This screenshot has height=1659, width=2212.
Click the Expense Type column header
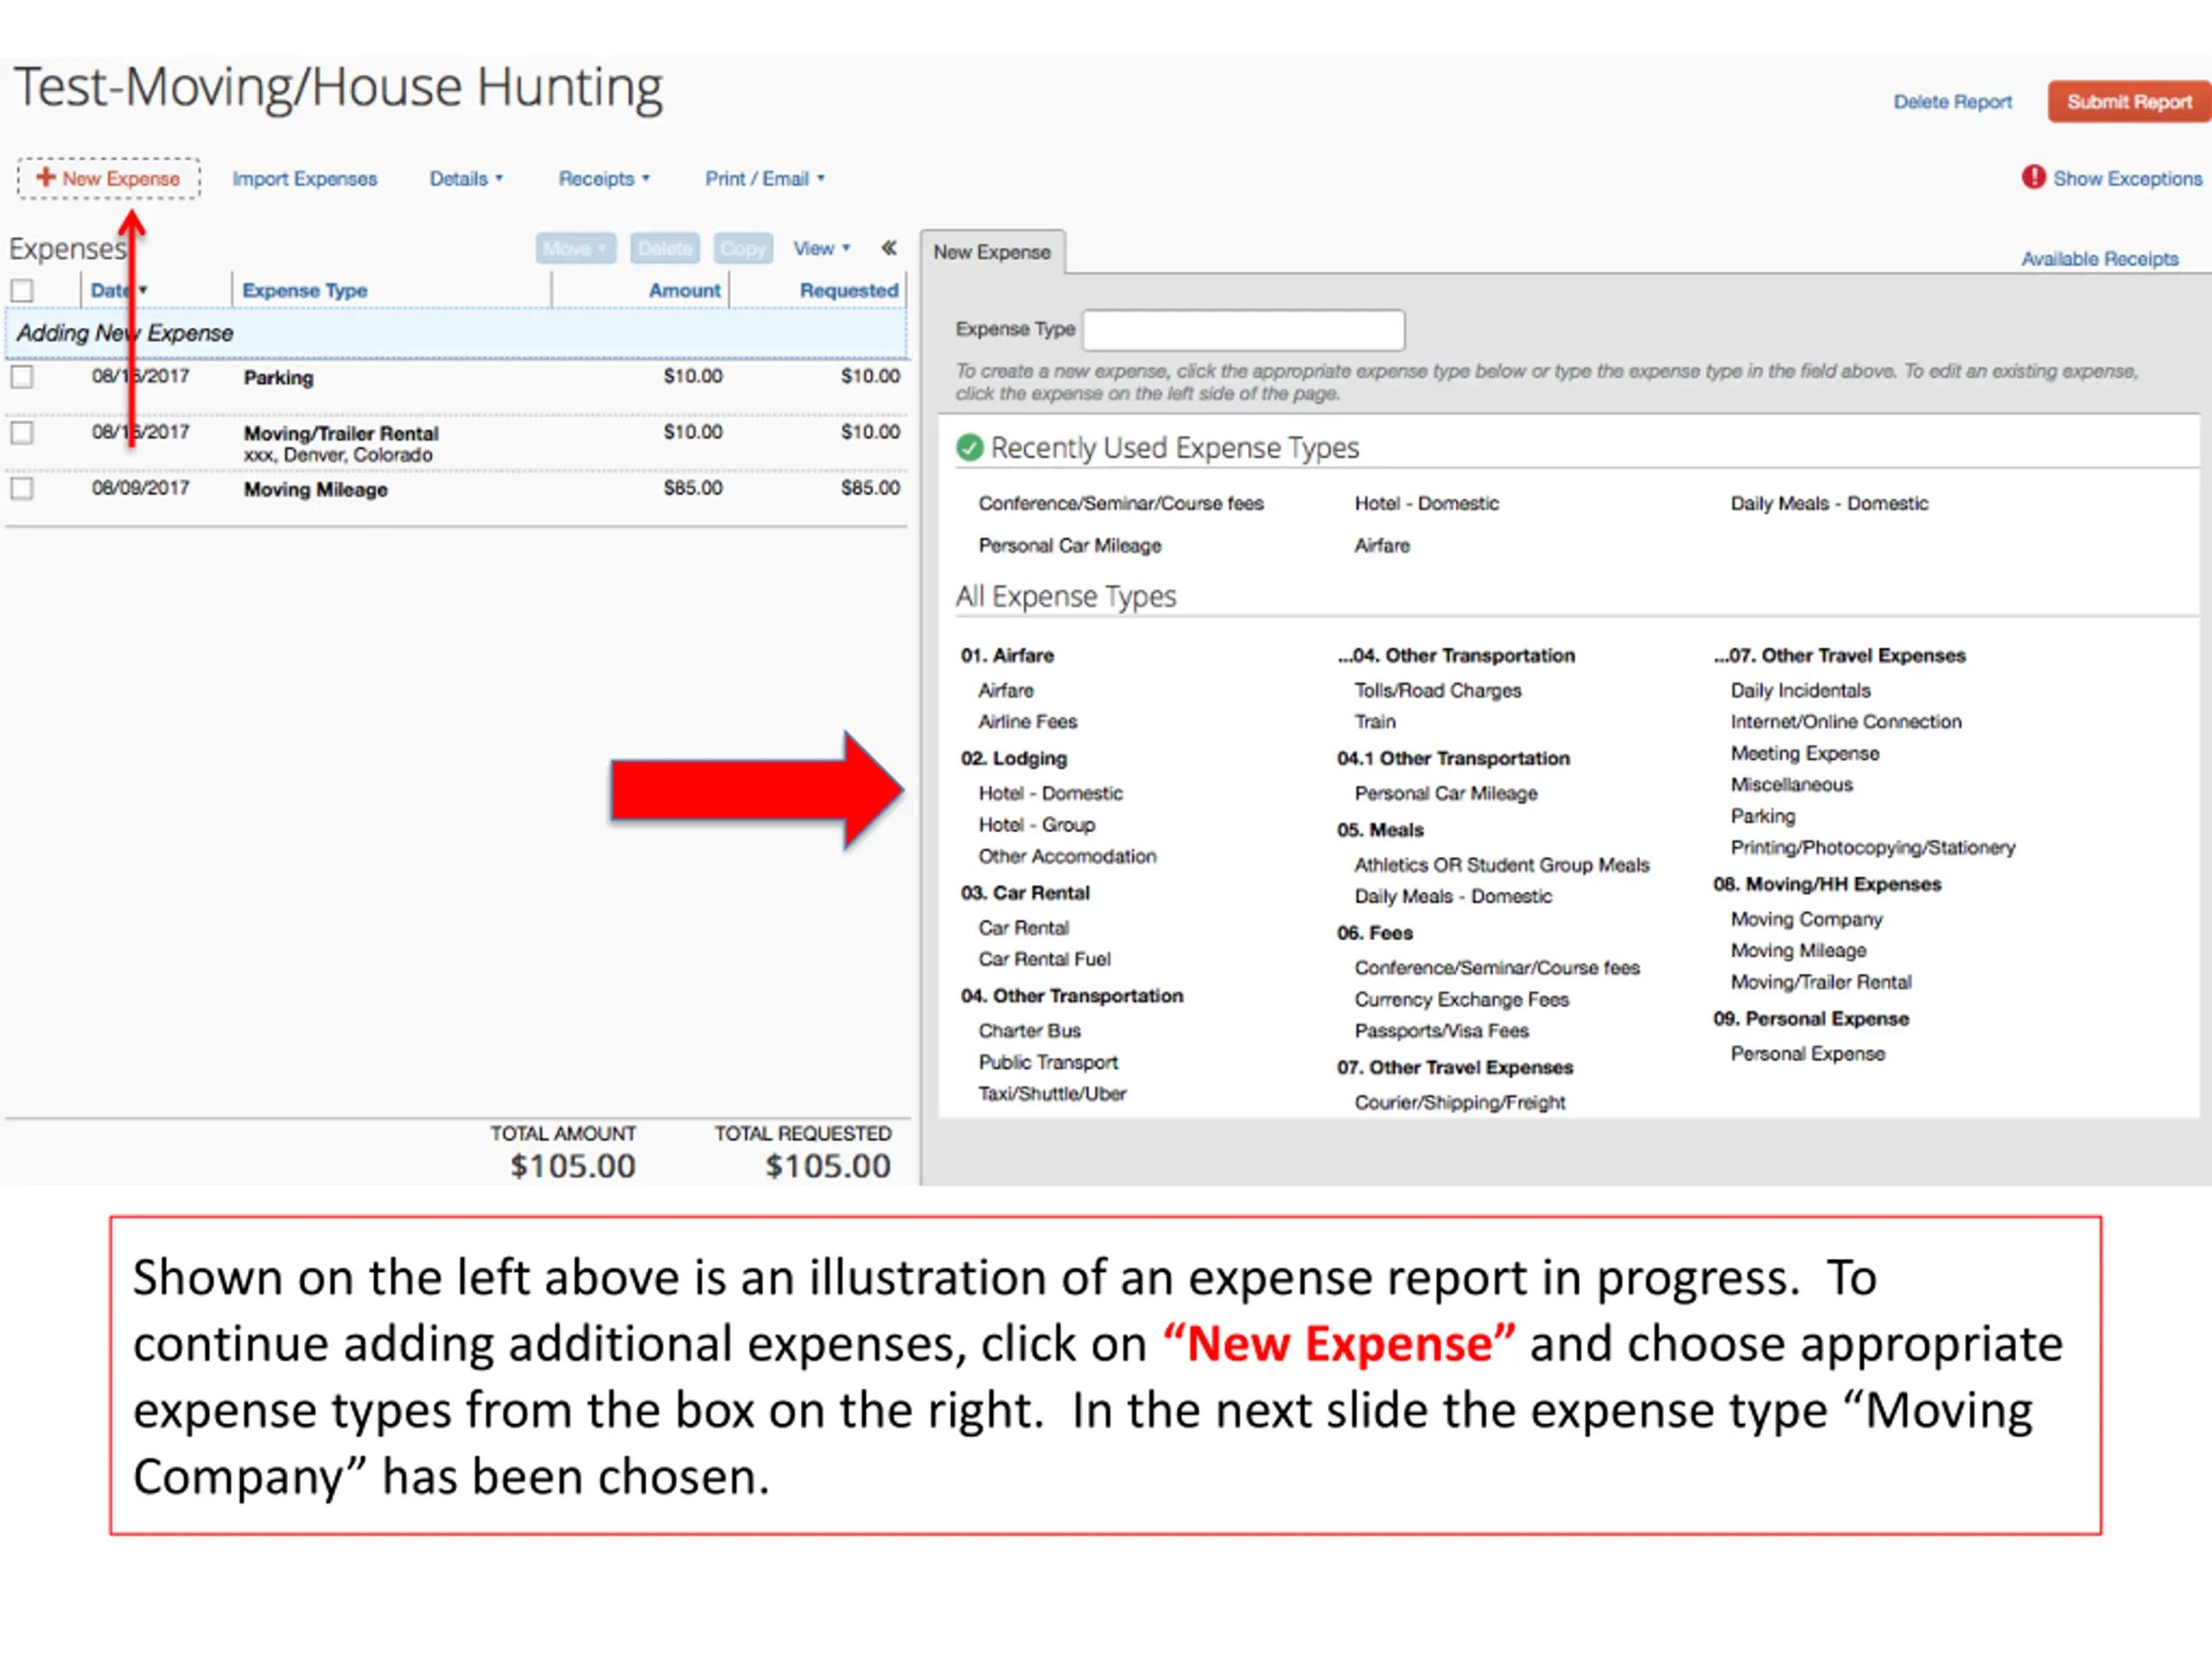pos(304,290)
